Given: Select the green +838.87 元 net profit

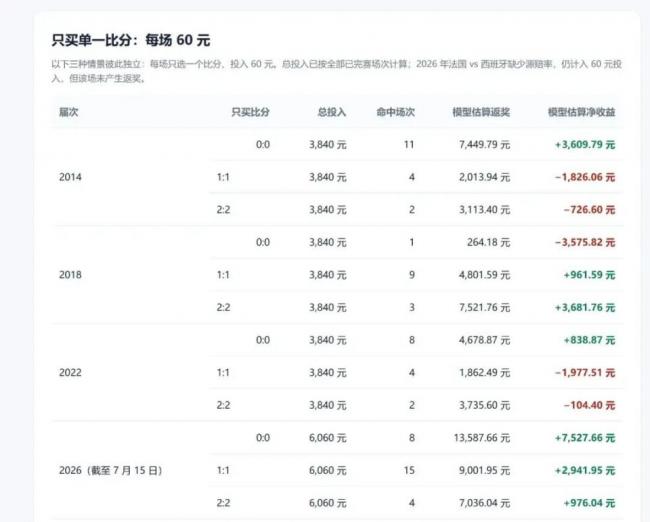Looking at the screenshot, I should click(589, 340).
